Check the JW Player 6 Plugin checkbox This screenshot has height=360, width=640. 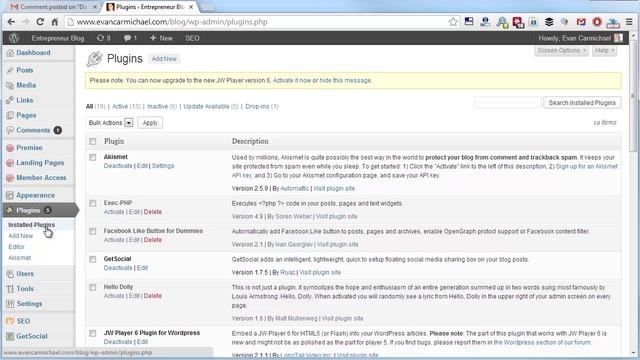93,333
